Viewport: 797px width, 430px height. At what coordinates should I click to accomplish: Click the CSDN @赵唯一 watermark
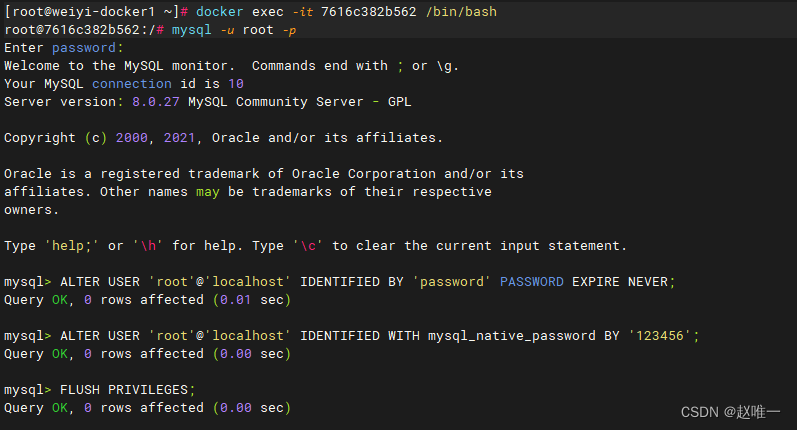point(733,412)
